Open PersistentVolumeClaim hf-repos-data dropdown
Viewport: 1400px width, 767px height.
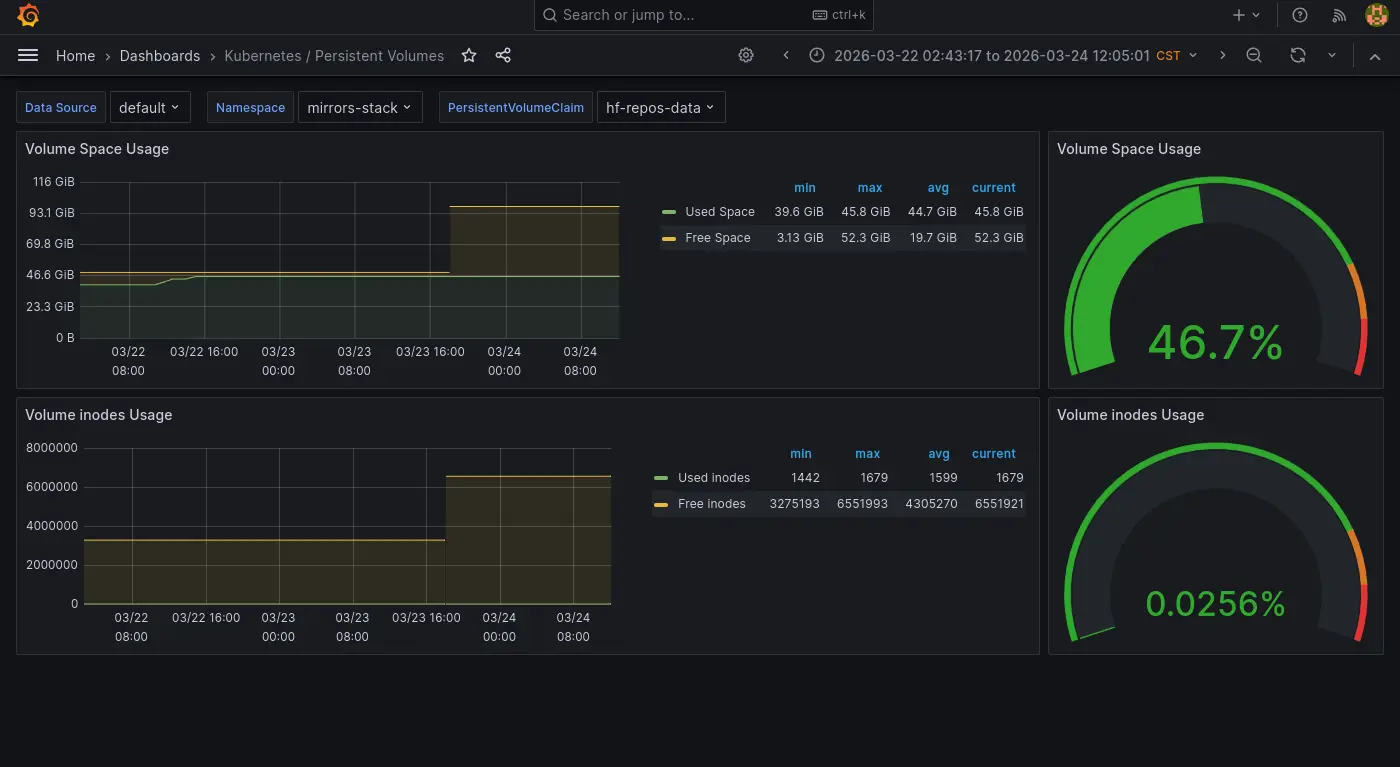pyautogui.click(x=660, y=108)
